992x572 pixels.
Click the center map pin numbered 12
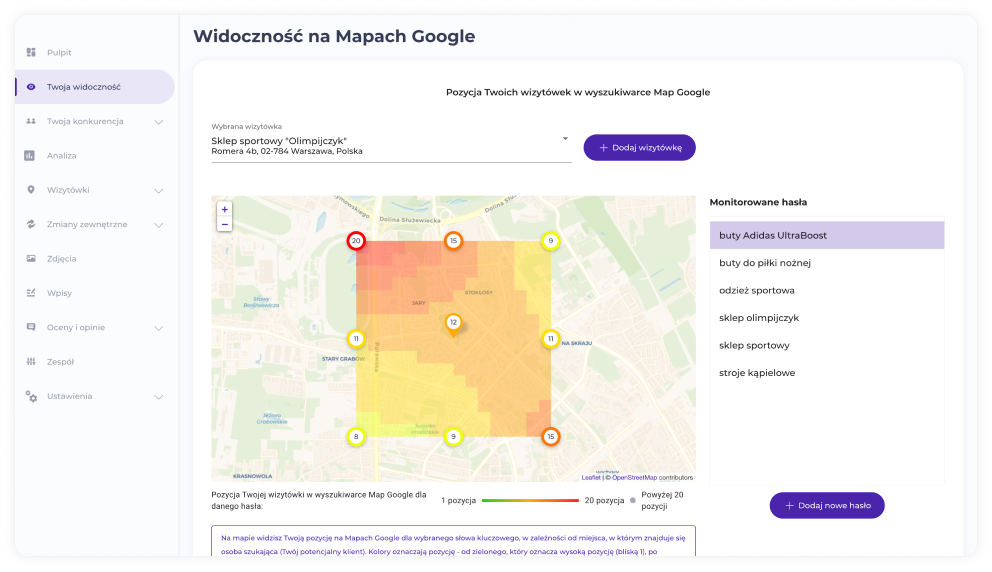coord(453,323)
